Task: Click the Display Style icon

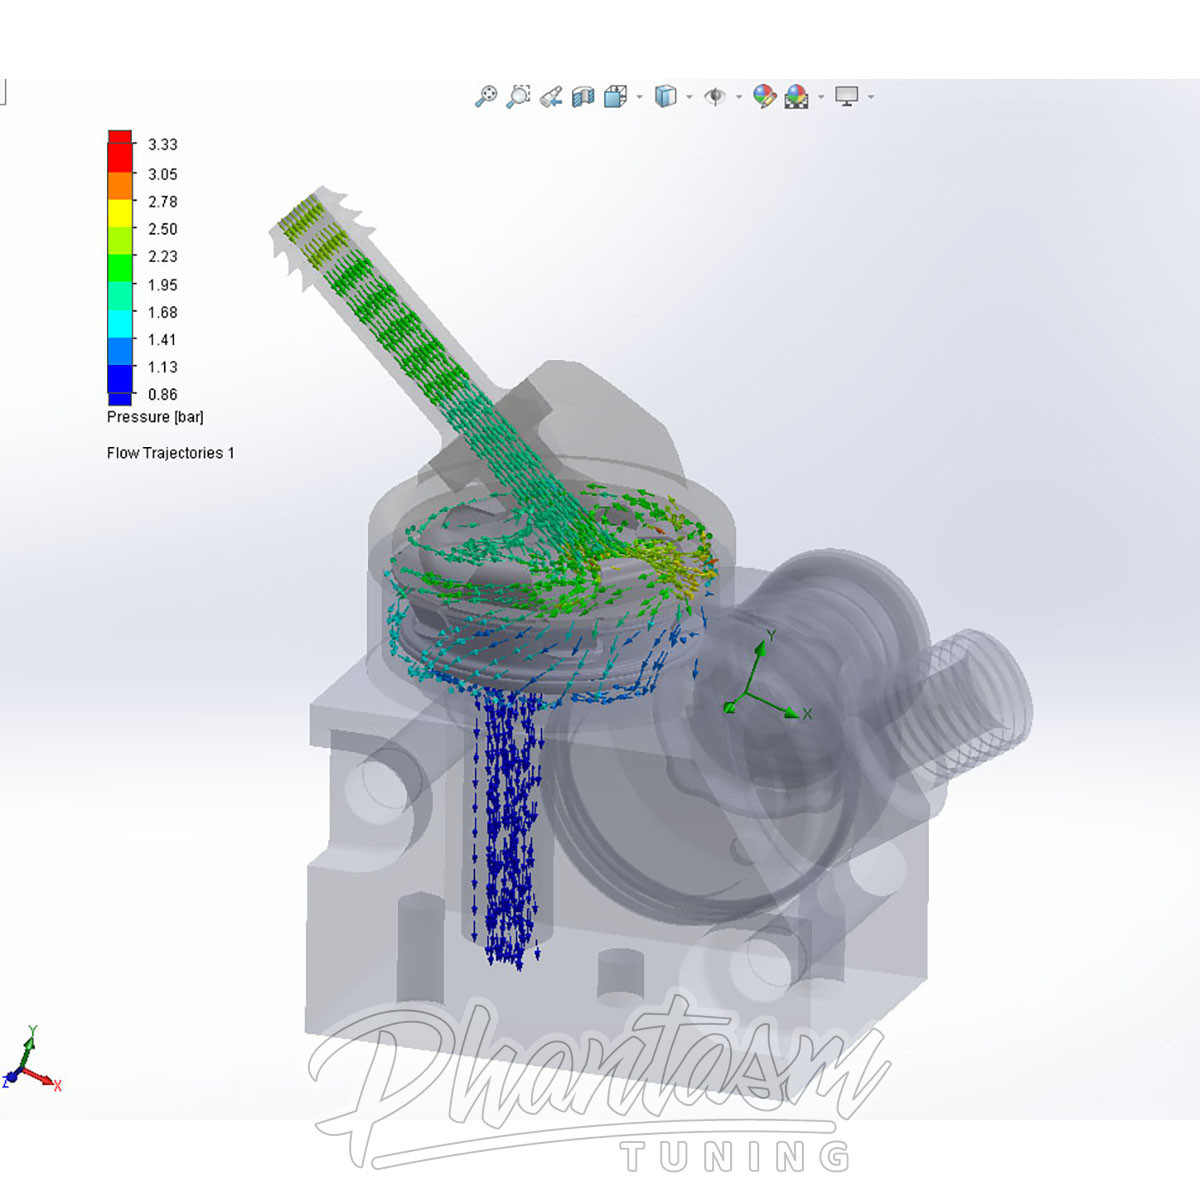Action: [x=665, y=97]
